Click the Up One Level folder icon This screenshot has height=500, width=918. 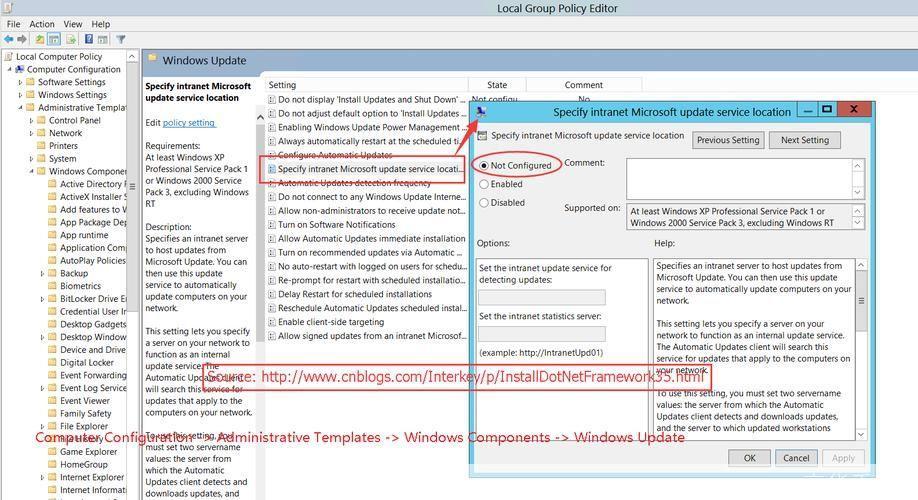[x=39, y=39]
